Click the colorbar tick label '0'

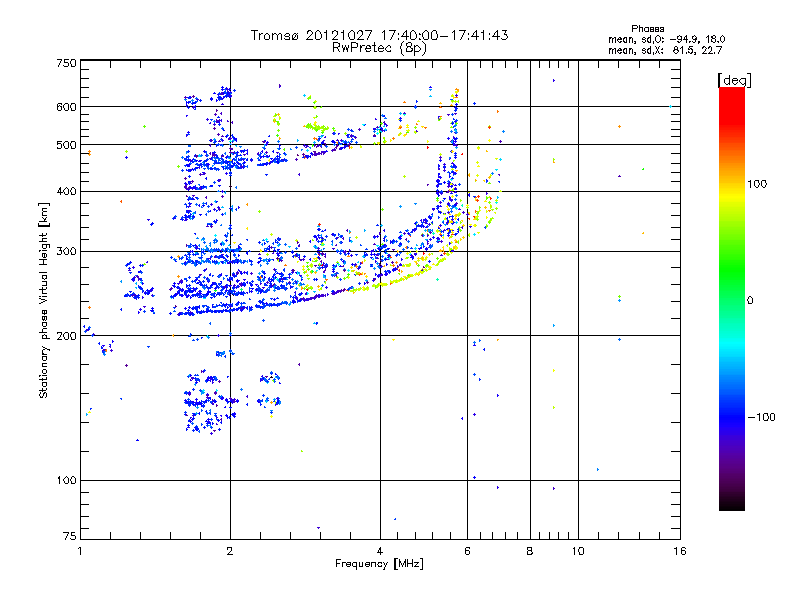pos(750,300)
